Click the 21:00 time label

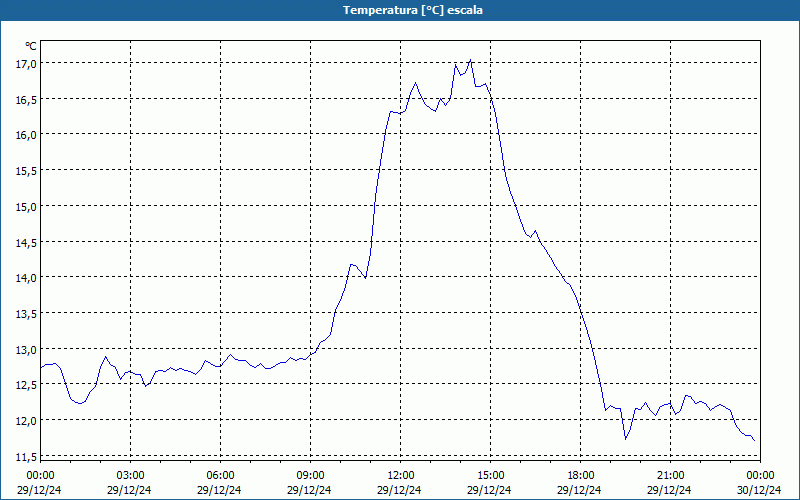coord(670,476)
